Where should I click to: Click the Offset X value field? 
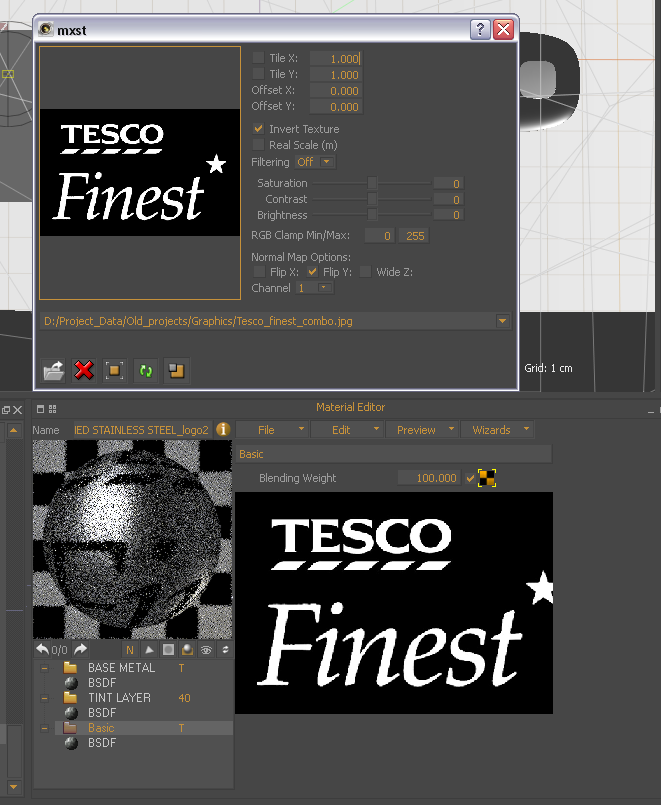pos(336,90)
